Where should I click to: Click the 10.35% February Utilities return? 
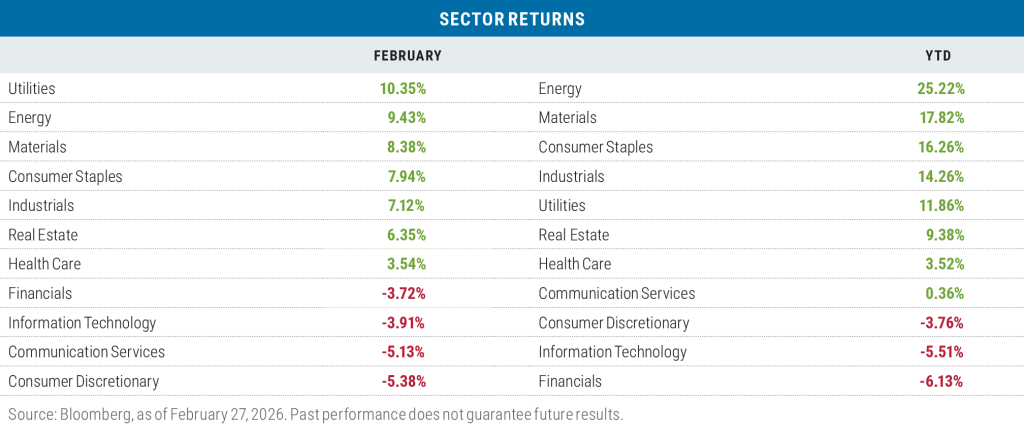(x=403, y=88)
